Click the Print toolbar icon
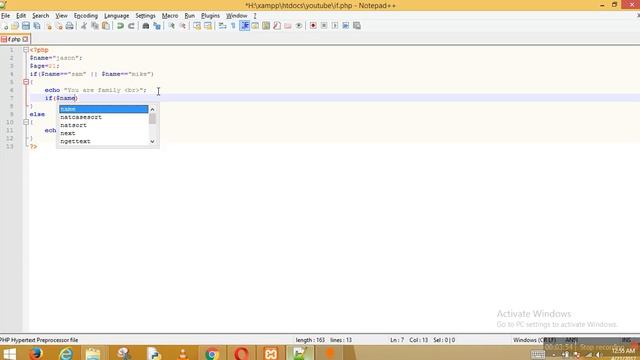The width and height of the screenshot is (640, 360). (x=69, y=26)
